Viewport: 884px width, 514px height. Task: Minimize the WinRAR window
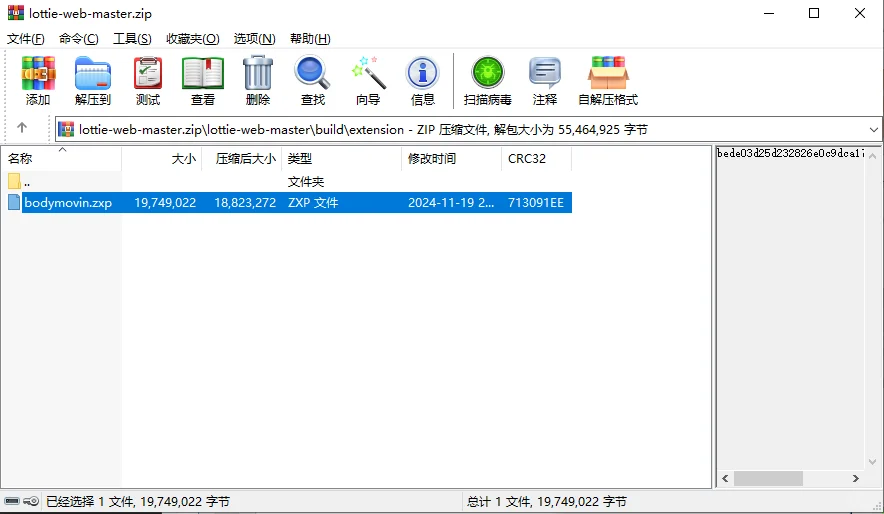point(769,13)
